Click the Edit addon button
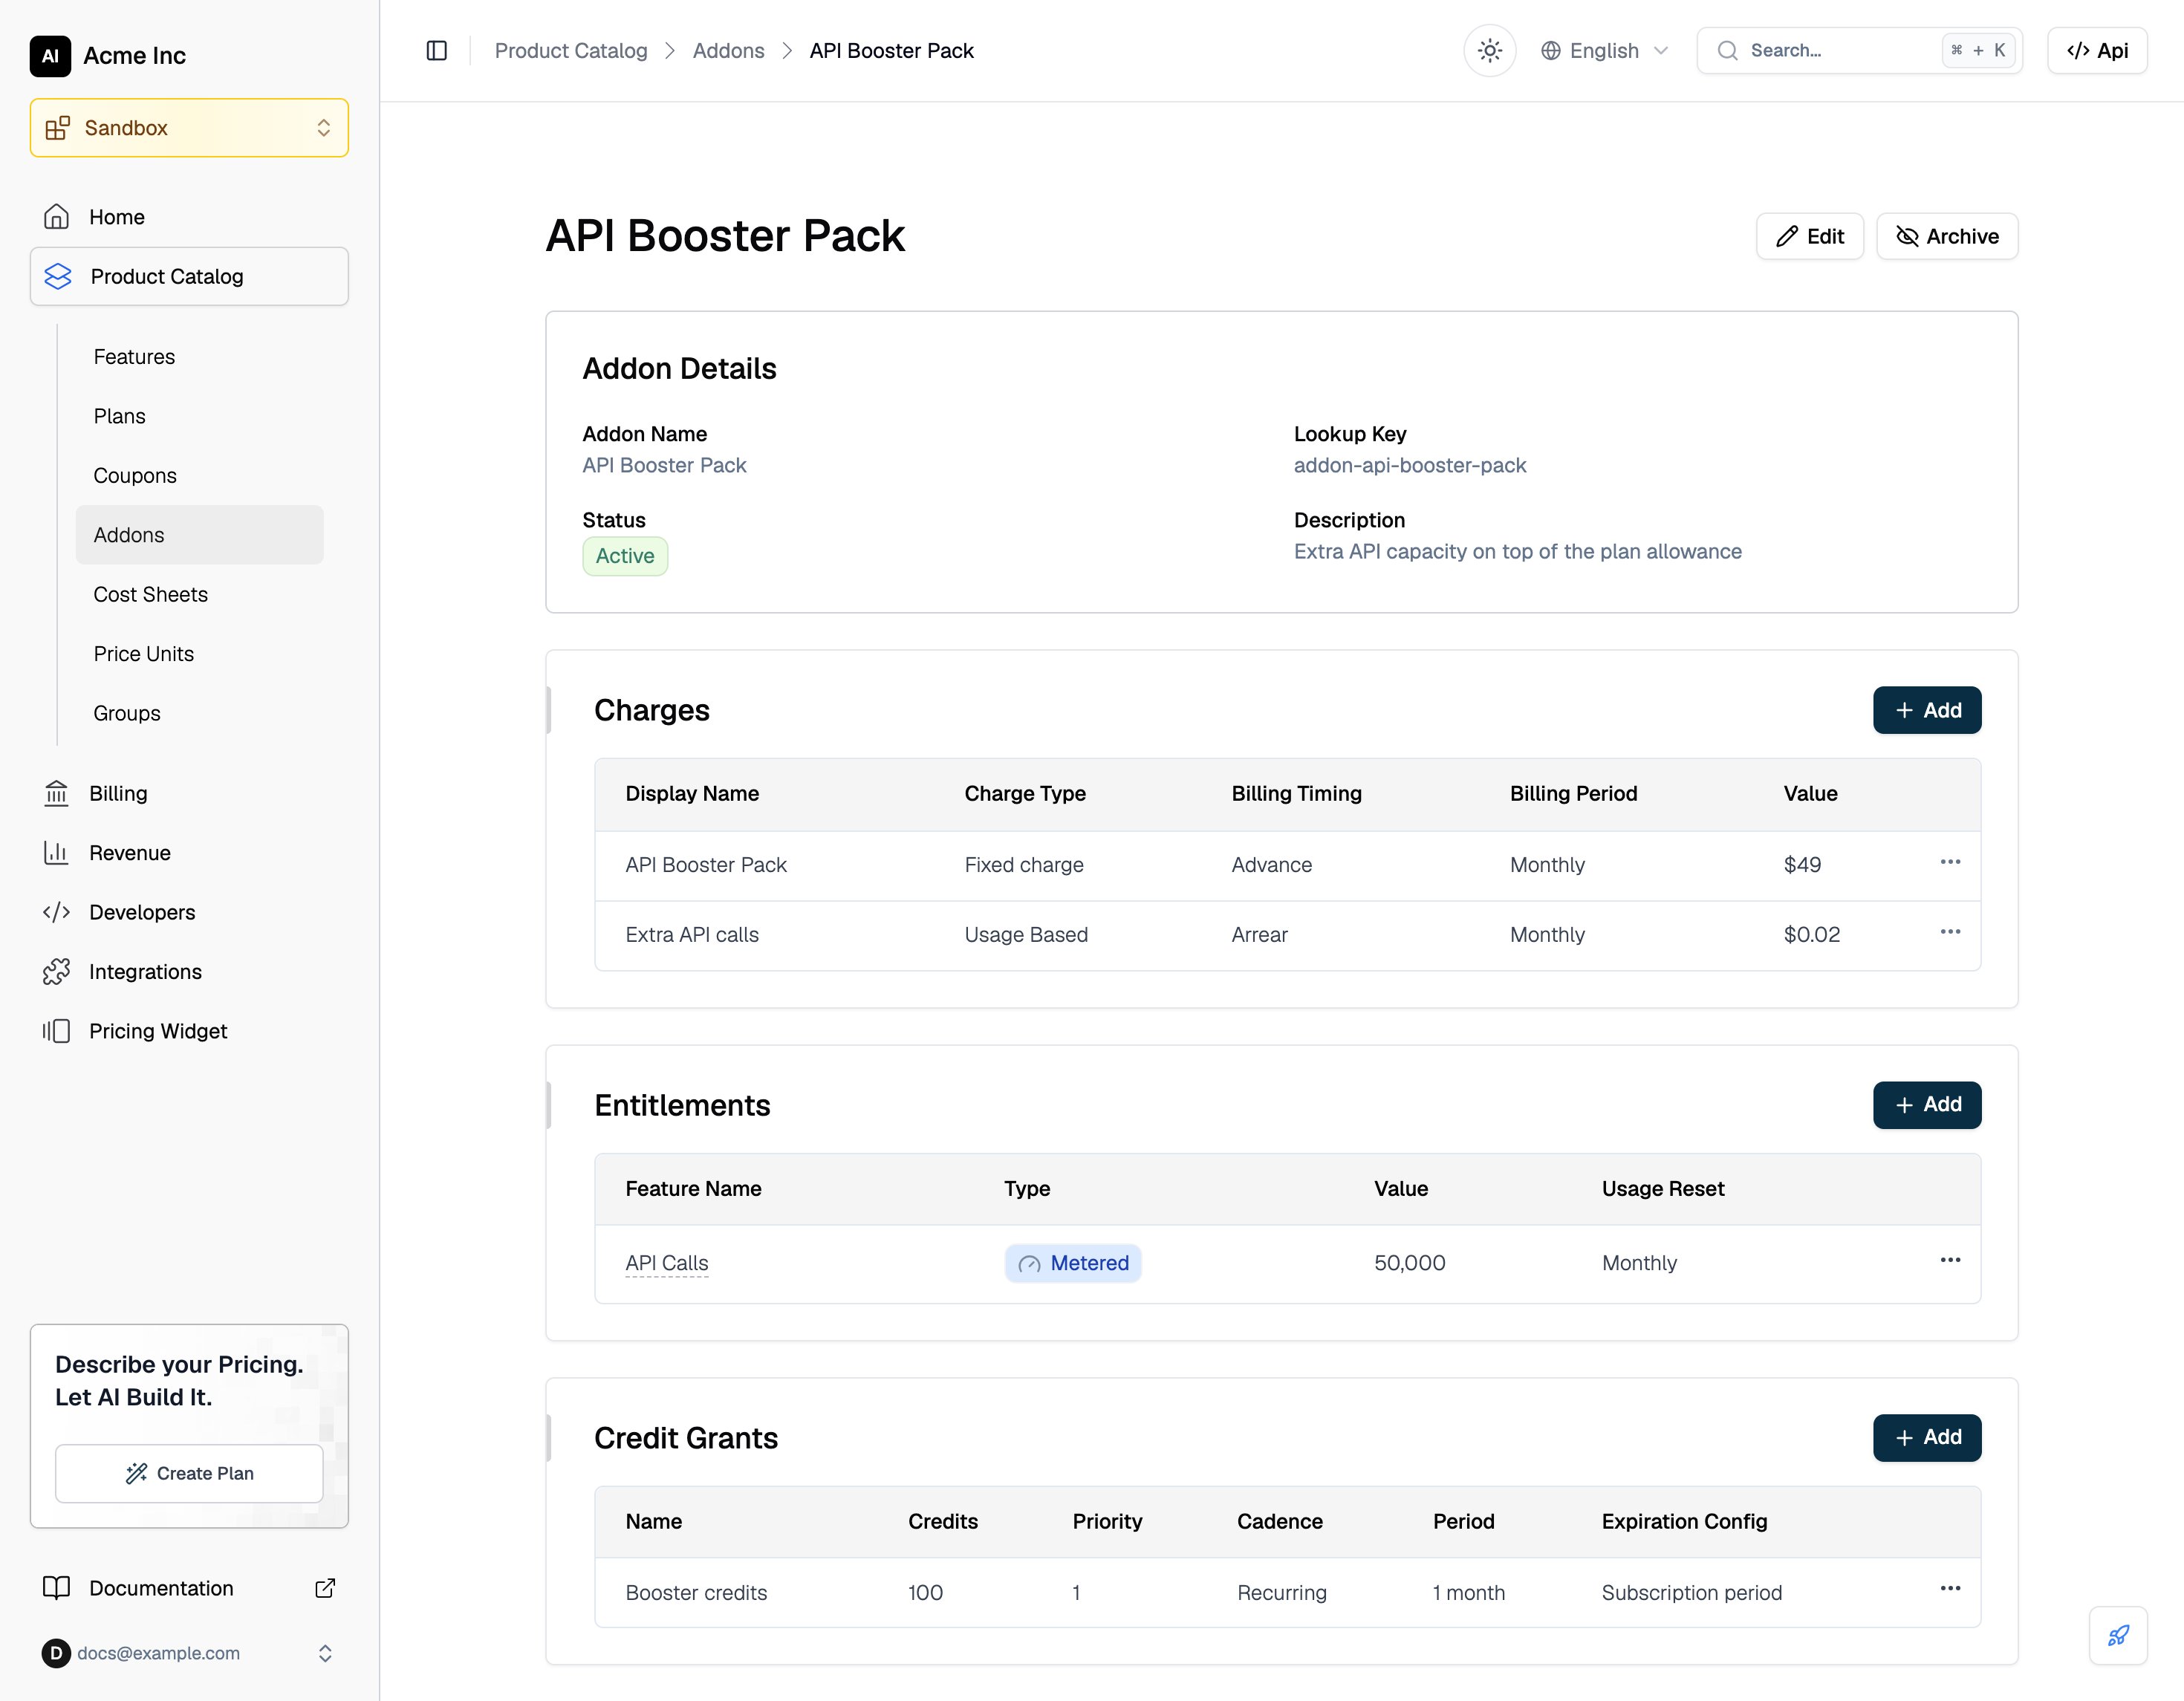This screenshot has height=1701, width=2184. [1810, 237]
